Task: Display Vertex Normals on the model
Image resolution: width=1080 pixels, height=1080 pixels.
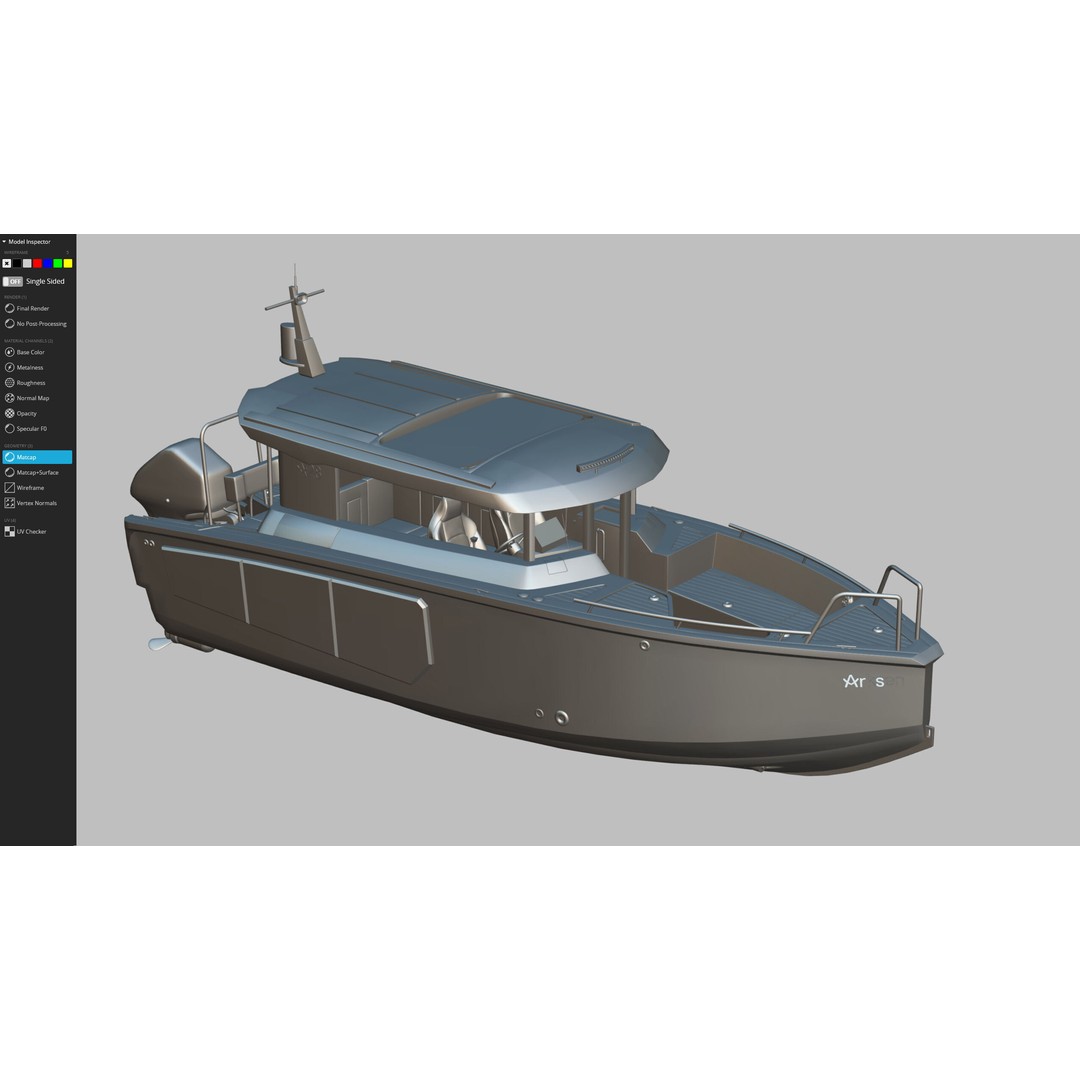Action: point(31,503)
